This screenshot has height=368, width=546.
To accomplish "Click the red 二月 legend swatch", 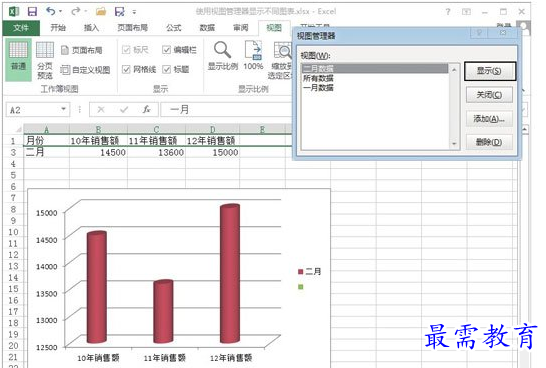I will [301, 272].
